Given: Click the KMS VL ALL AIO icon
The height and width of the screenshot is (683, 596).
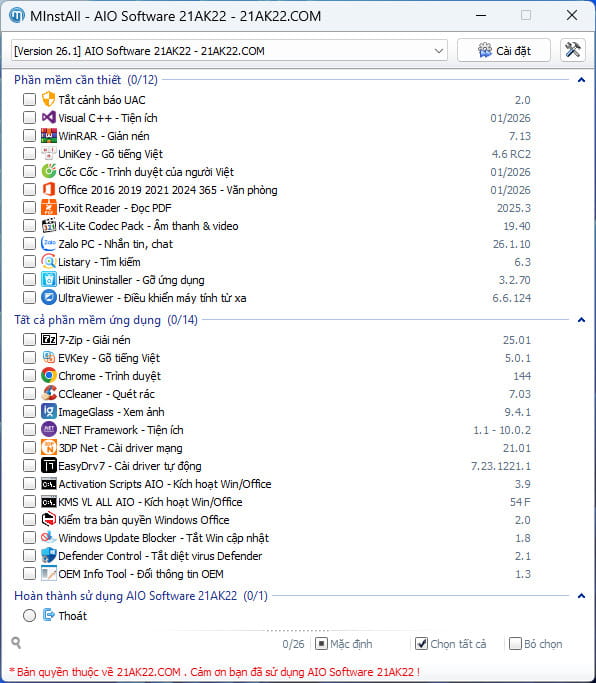Looking at the screenshot, I should coord(48,502).
